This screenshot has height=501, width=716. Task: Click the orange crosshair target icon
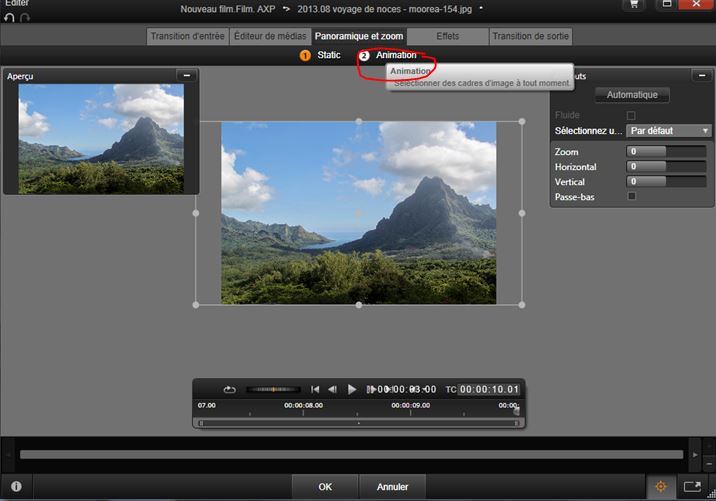(x=660, y=487)
